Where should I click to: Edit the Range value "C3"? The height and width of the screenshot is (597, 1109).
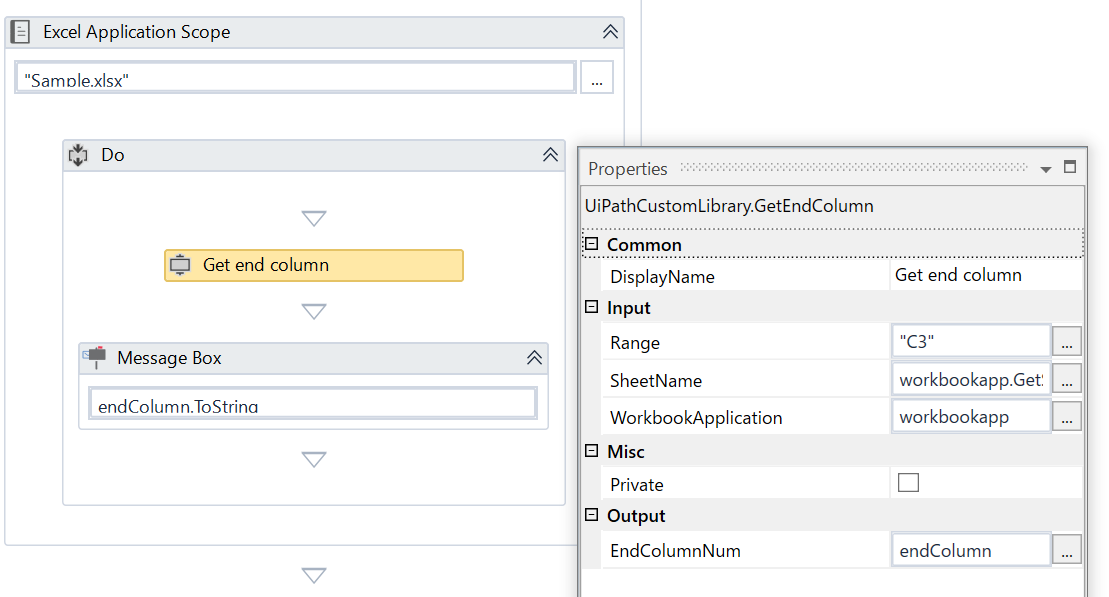(971, 342)
